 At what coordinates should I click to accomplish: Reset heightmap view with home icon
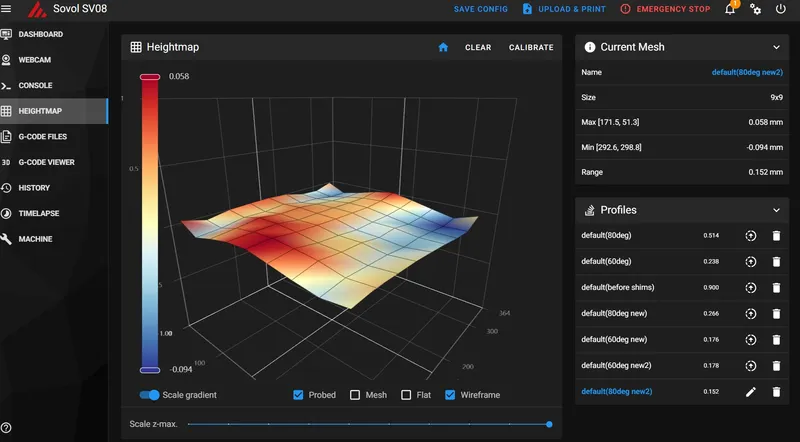tap(443, 47)
